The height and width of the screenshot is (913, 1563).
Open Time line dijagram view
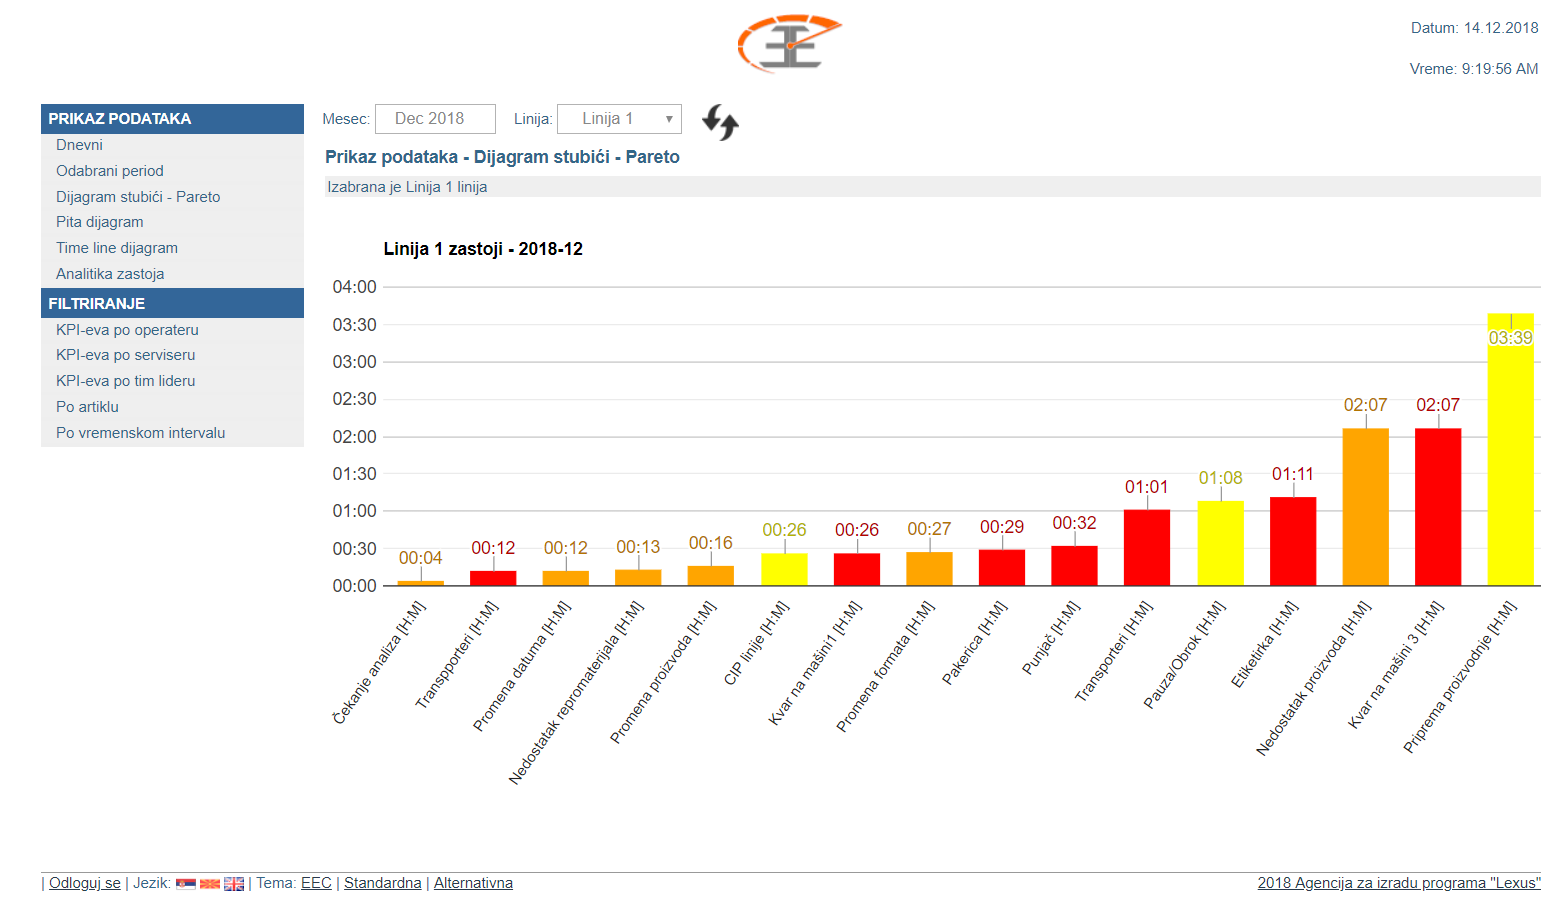pyautogui.click(x=117, y=248)
